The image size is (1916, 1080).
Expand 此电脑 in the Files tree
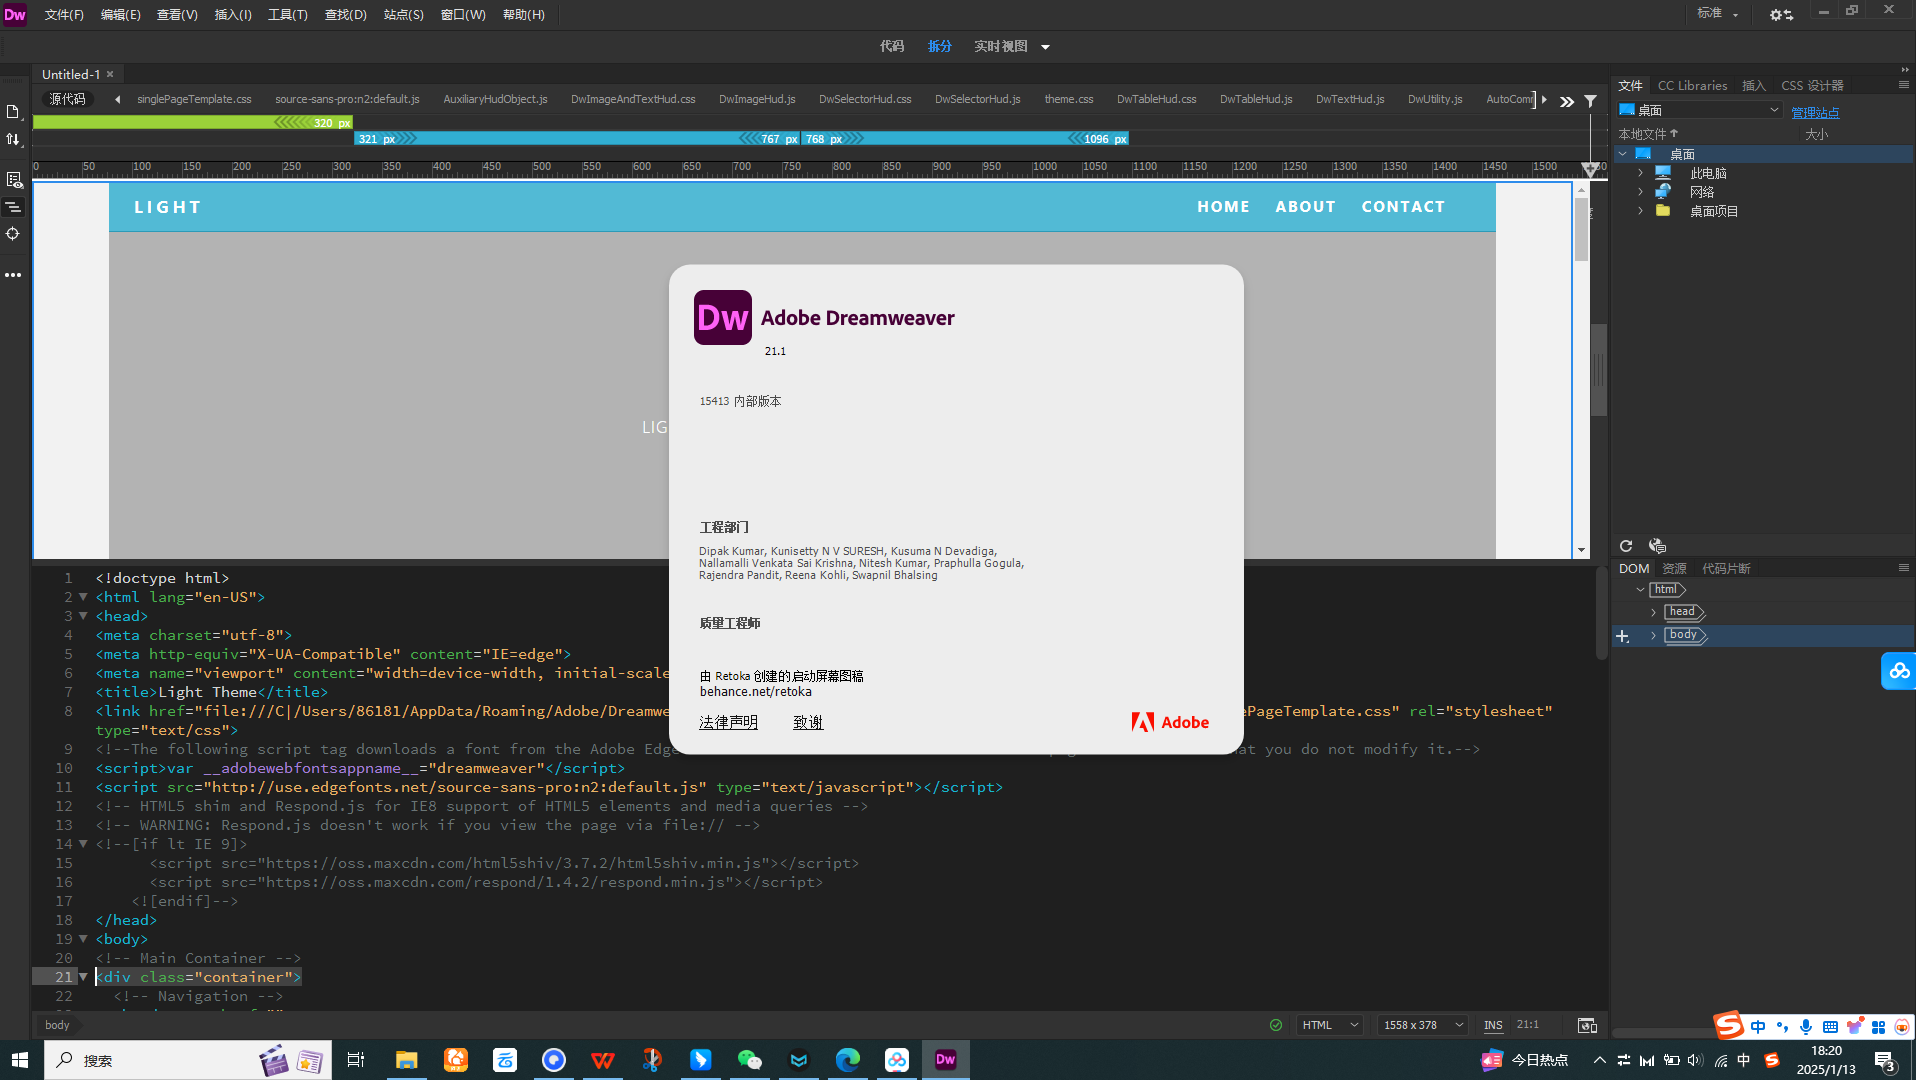1640,173
